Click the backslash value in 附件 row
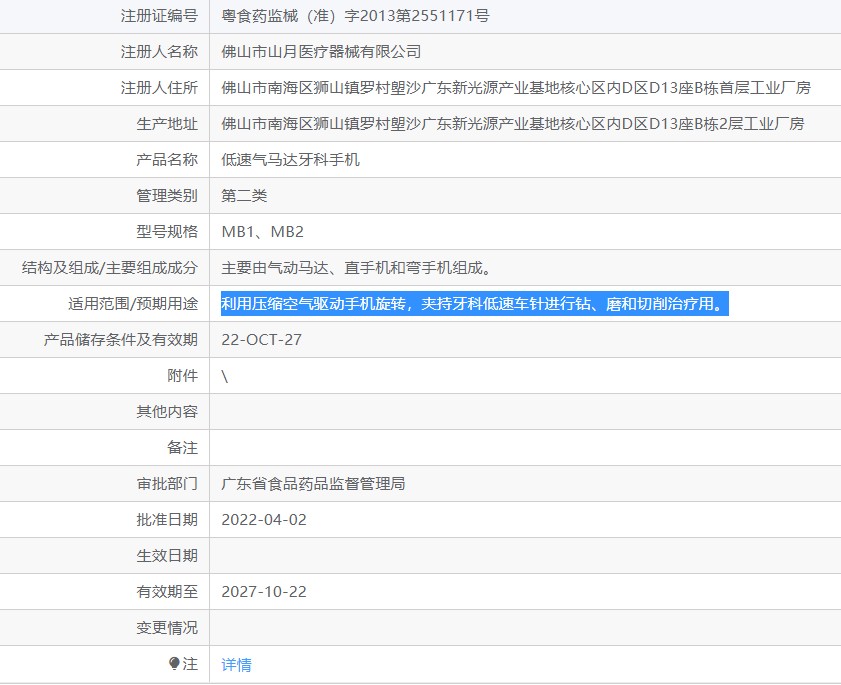Screen dimensions: 841x685 pyautogui.click(x=225, y=376)
